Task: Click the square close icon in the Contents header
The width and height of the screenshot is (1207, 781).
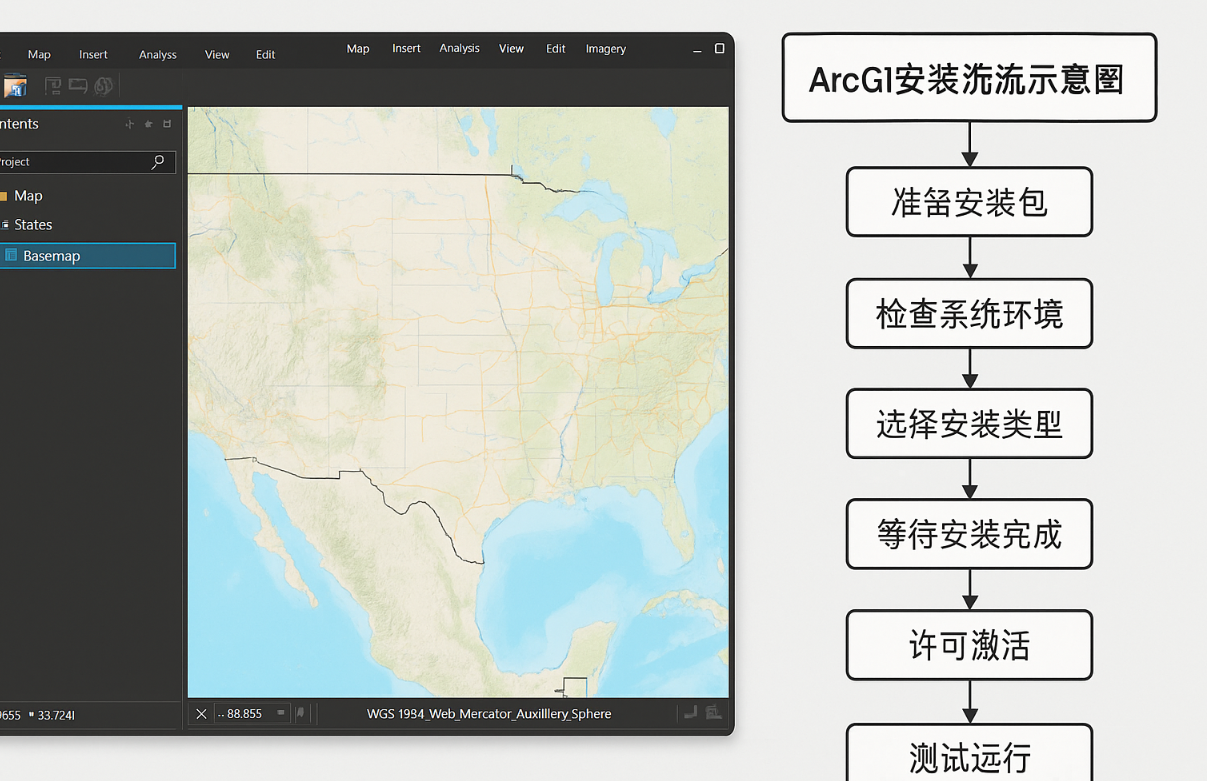Action: (x=167, y=124)
